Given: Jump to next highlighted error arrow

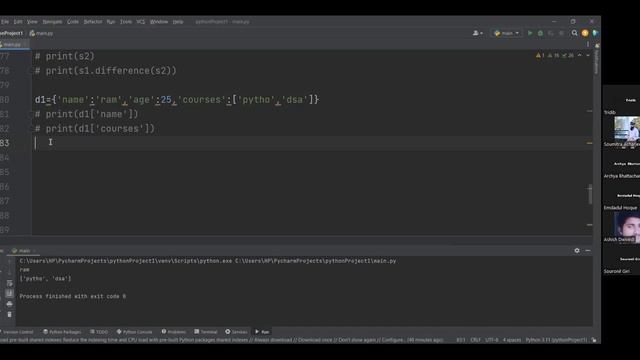Looking at the screenshot, I should (x=588, y=56).
